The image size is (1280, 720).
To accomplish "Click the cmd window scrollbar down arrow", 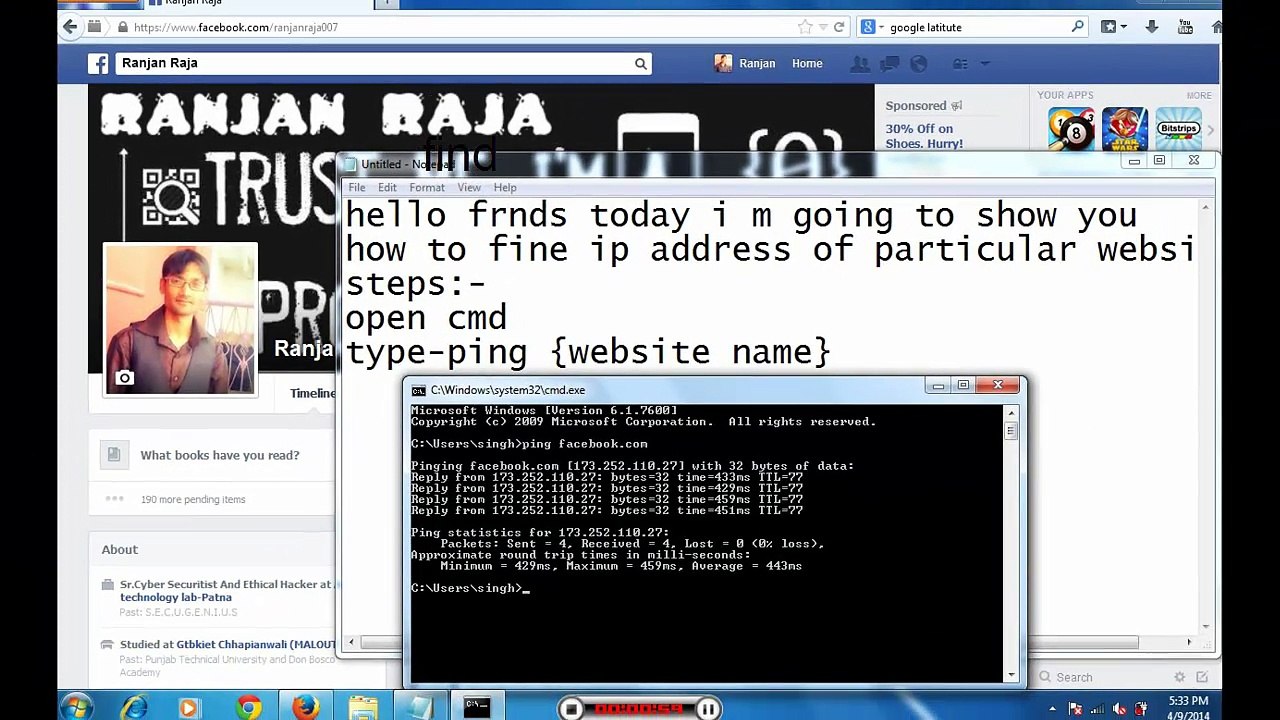I will point(1011,675).
